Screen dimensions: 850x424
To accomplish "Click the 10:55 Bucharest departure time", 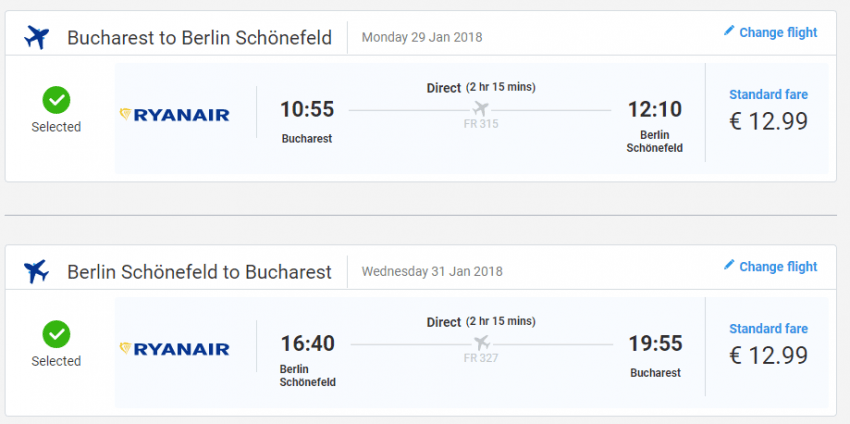I will point(307,109).
